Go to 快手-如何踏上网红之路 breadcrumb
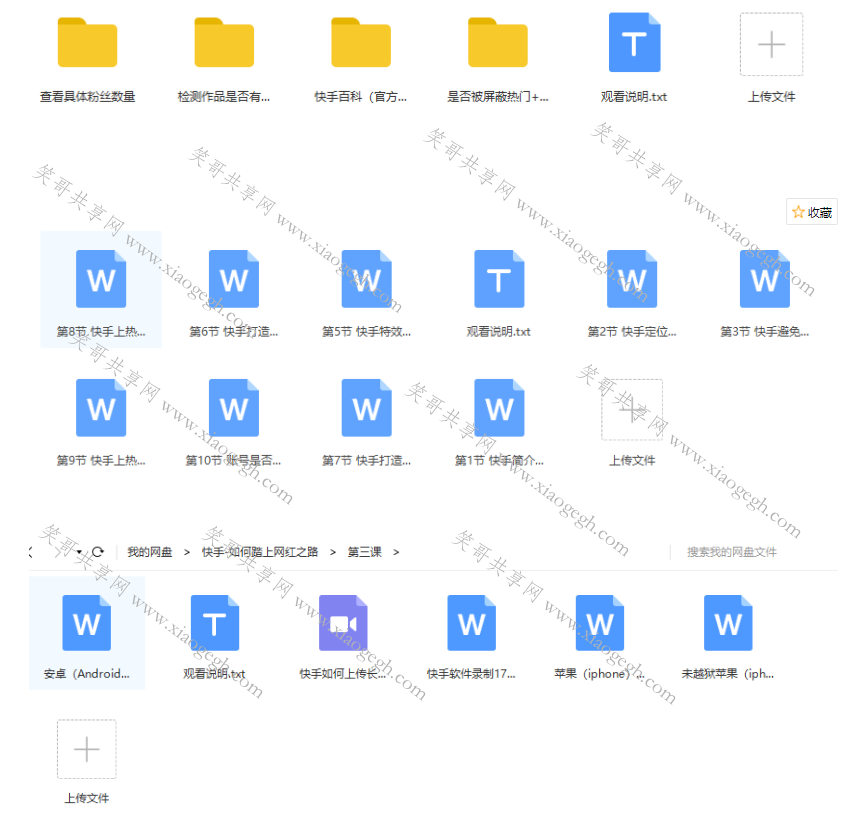 pos(260,552)
